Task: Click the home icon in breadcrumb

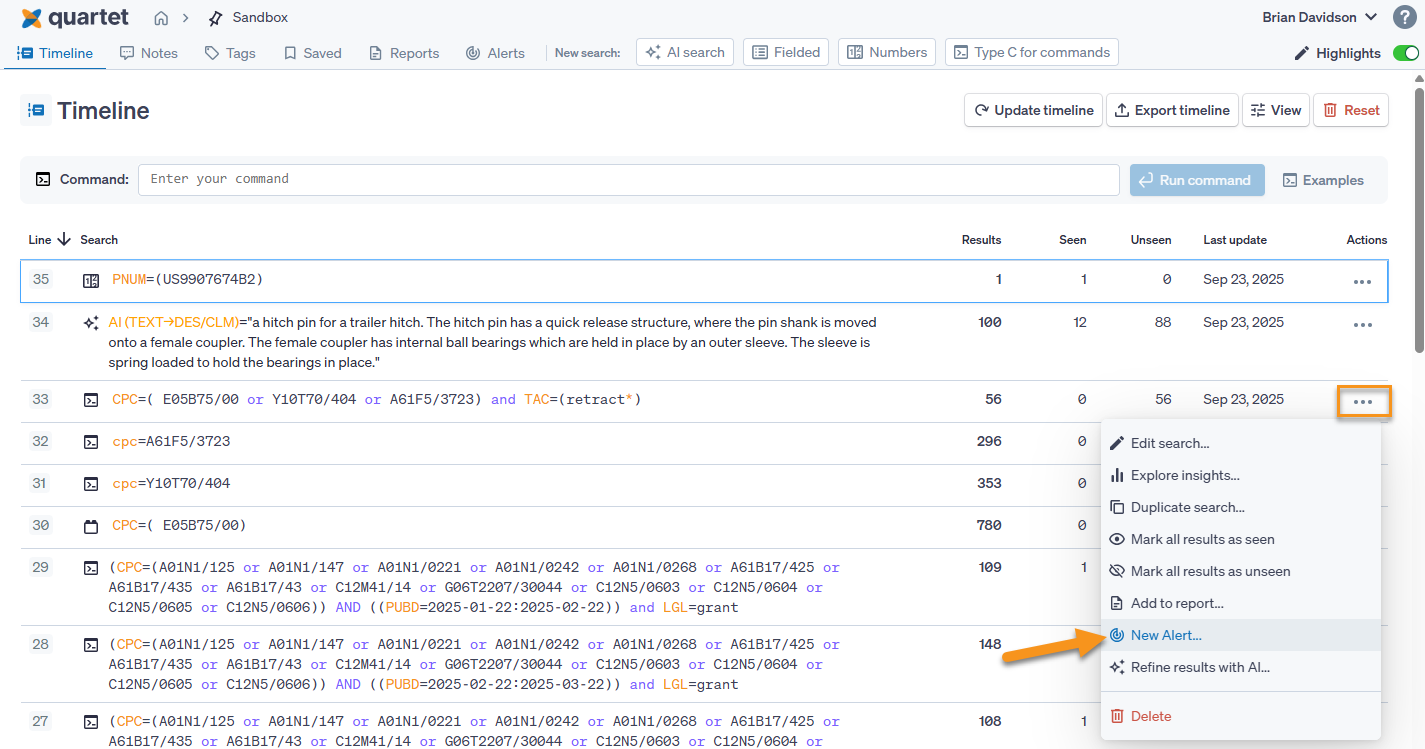Action: coord(161,18)
